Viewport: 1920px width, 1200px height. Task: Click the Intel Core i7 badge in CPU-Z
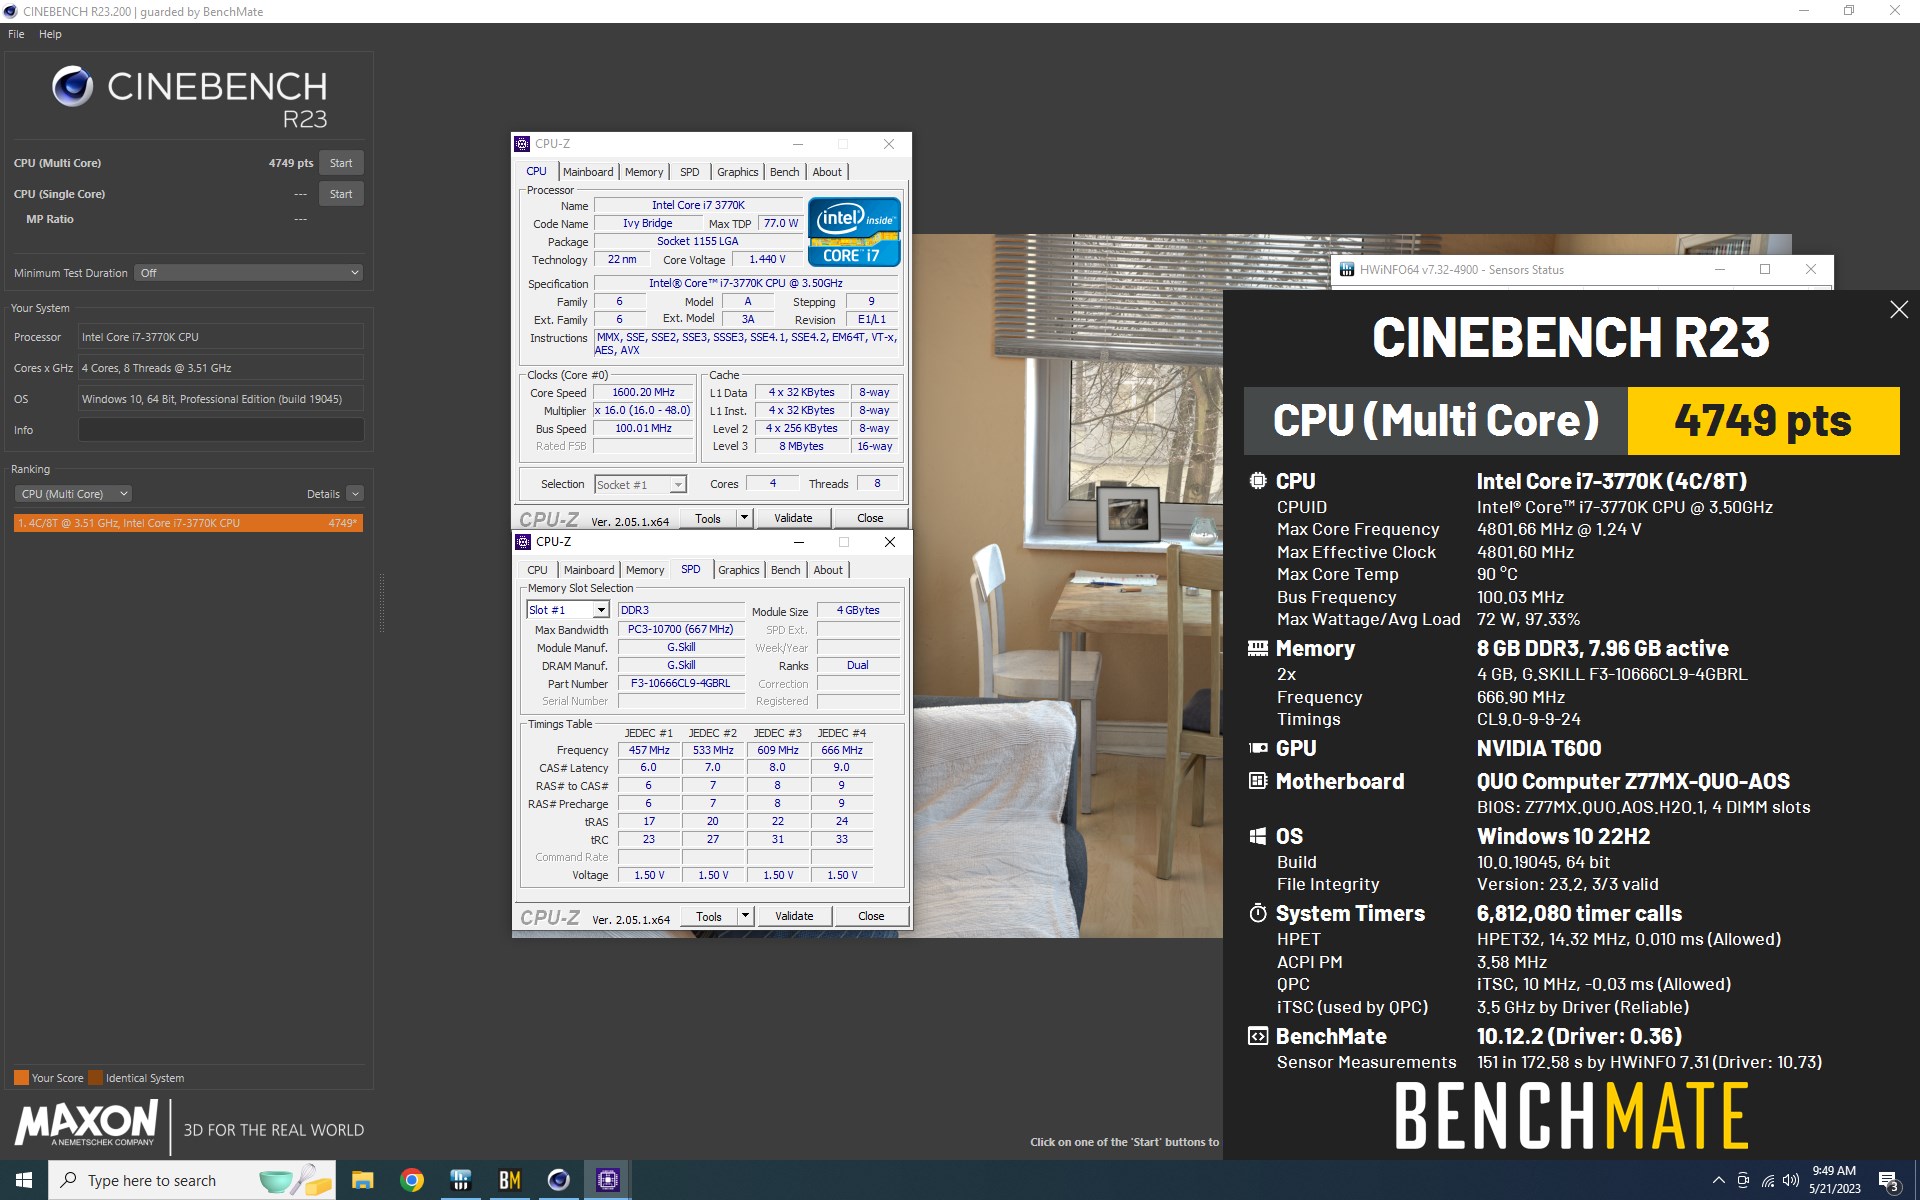(854, 232)
